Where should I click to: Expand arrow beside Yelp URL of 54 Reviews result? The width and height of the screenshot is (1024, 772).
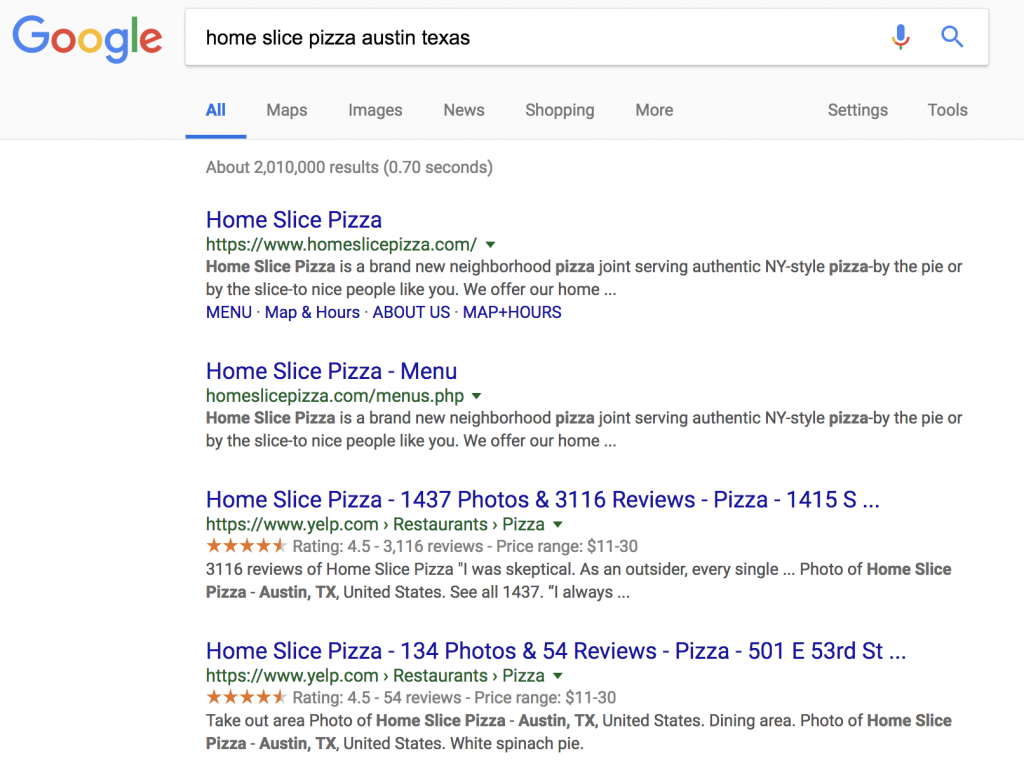click(x=558, y=676)
